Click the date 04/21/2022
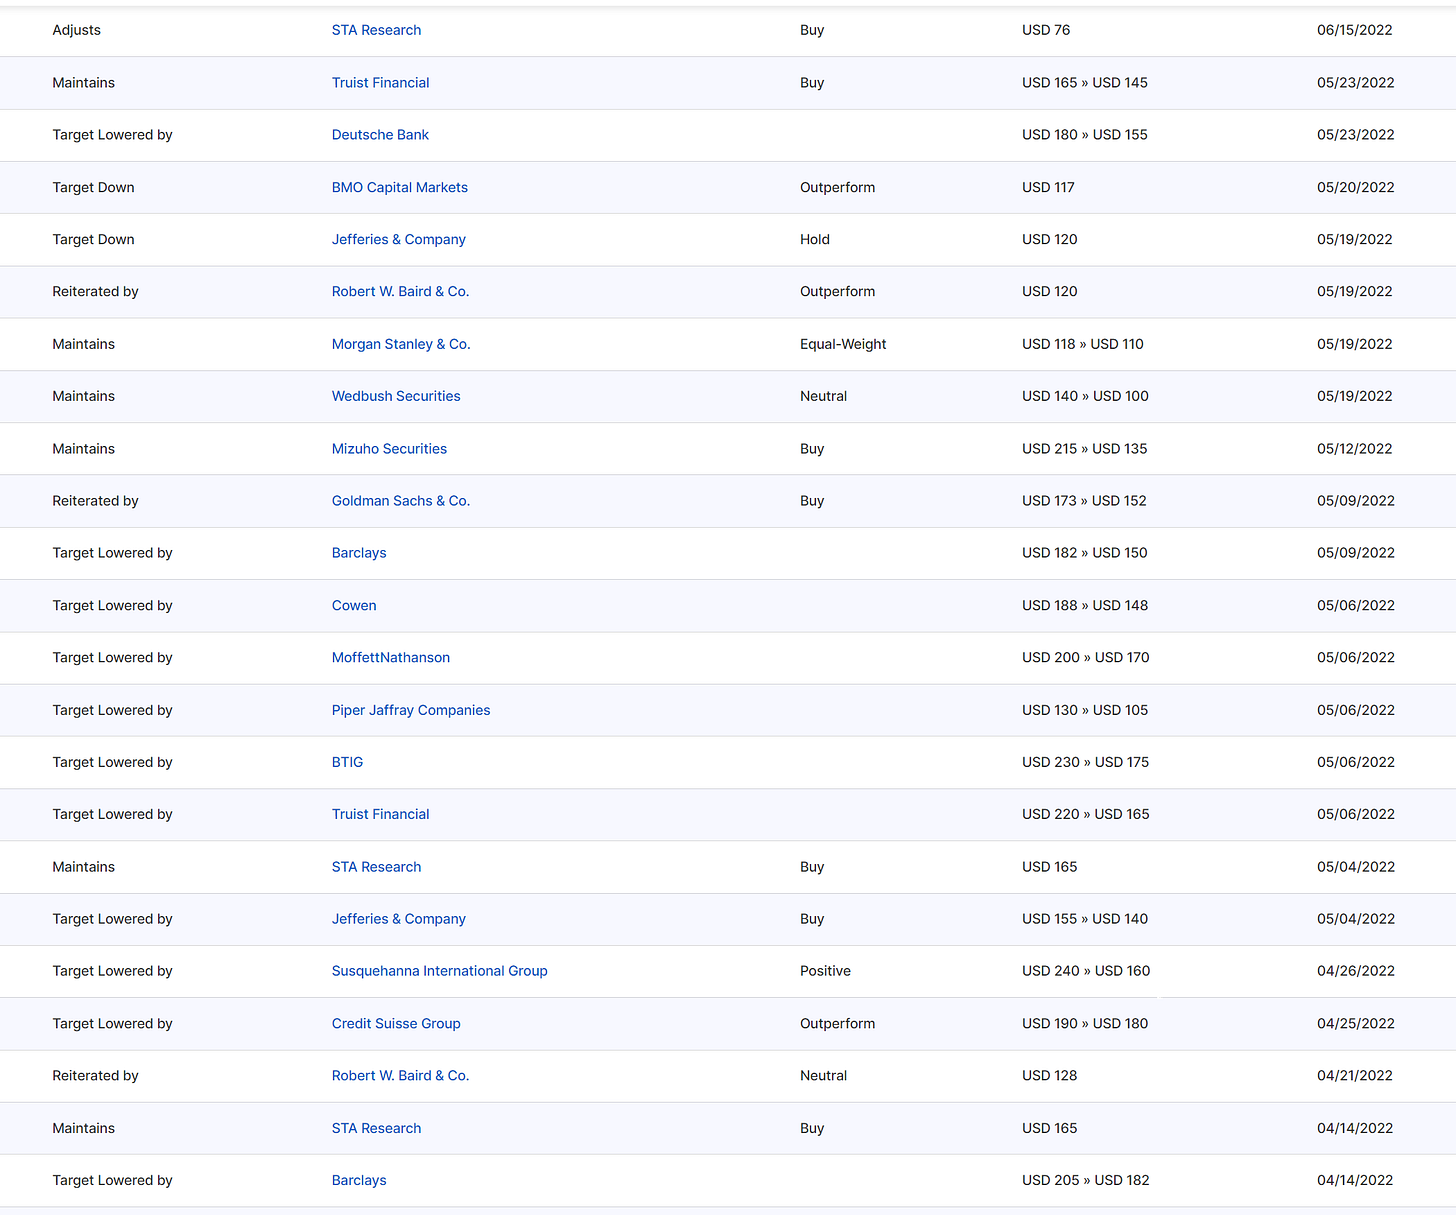 [1355, 1076]
